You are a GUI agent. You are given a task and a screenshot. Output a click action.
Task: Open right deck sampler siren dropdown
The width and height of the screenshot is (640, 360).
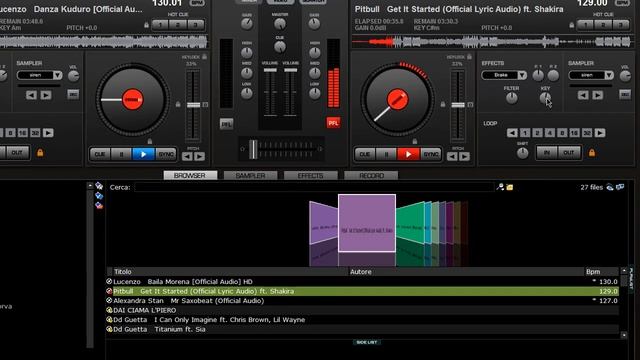tap(609, 75)
